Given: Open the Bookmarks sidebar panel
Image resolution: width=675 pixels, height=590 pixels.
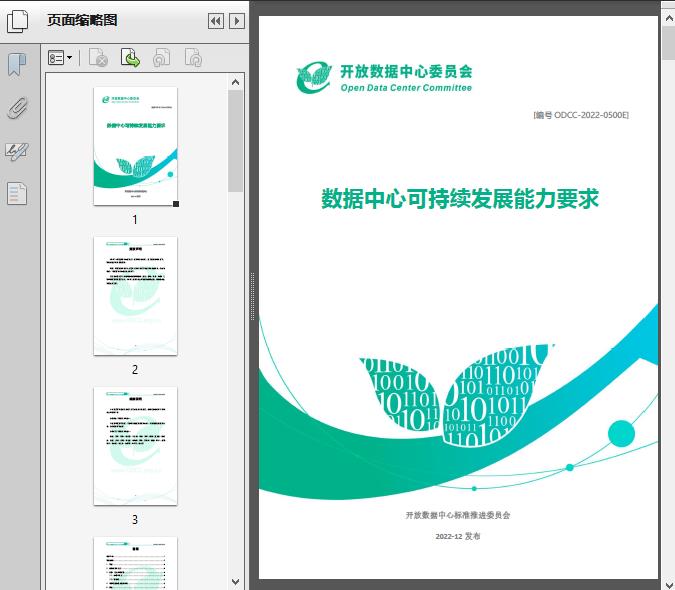Looking at the screenshot, I should click(17, 65).
